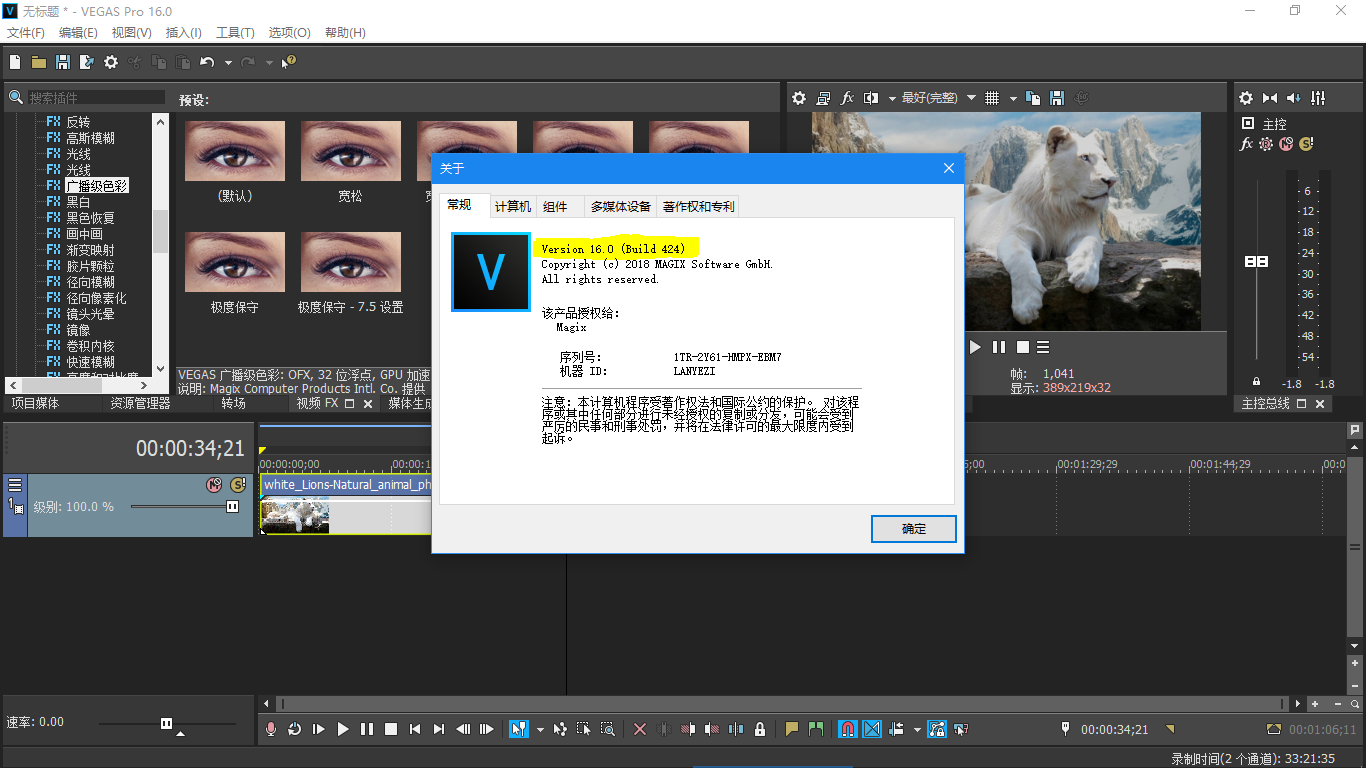Switch to 著作权和专利 tab
Screen dimensions: 1366x768
click(x=698, y=207)
